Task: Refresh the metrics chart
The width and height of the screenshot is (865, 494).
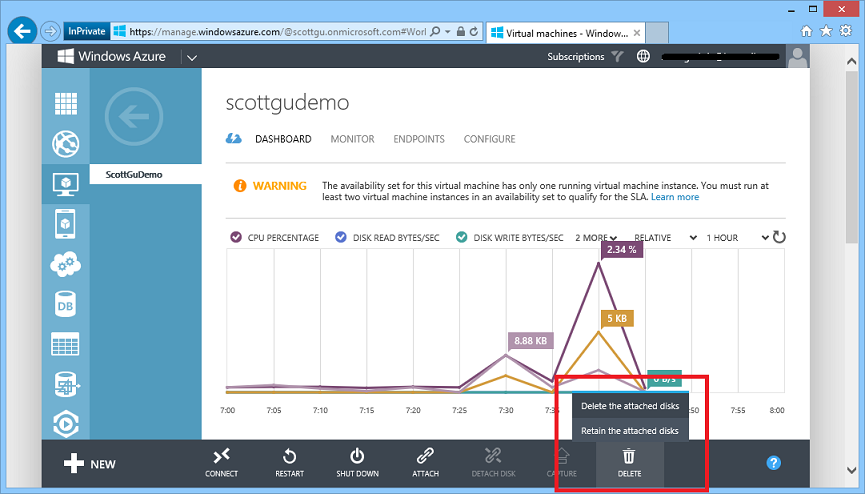Action: coord(778,237)
